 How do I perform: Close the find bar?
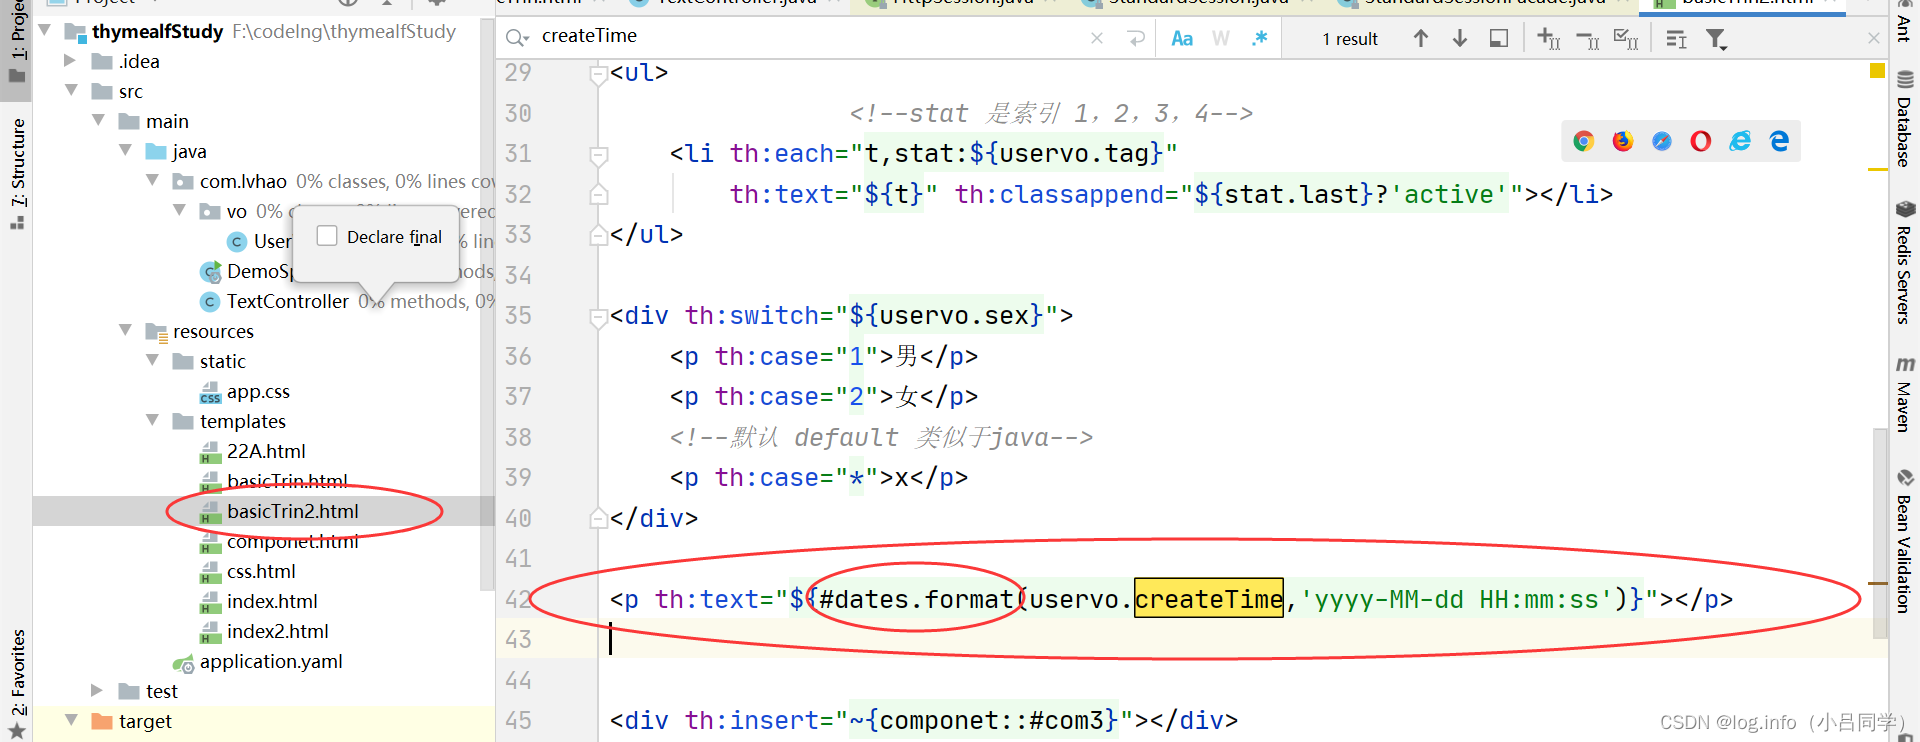point(1874,38)
